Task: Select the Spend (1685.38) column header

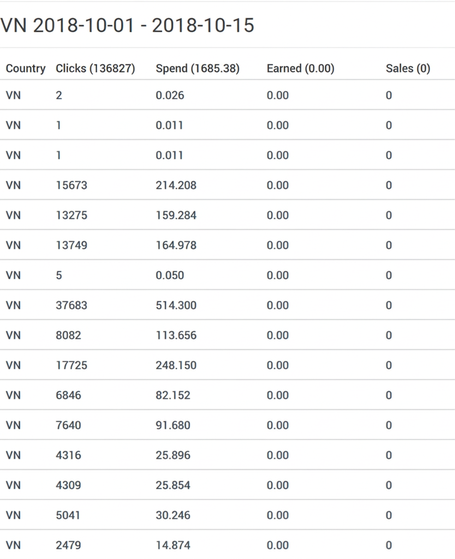Action: (x=198, y=68)
